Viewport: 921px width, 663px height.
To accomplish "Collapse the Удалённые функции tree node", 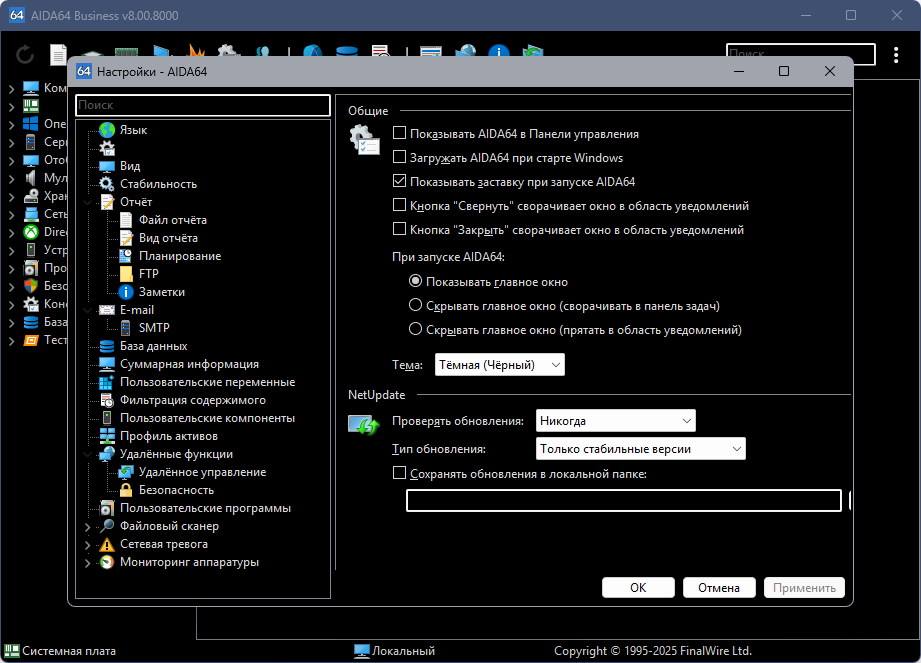I will (88, 454).
